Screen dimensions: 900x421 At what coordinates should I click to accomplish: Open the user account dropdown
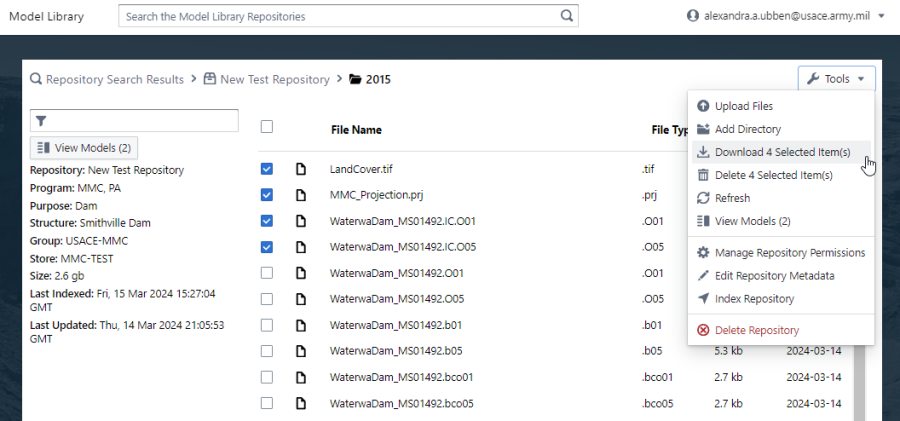(785, 16)
